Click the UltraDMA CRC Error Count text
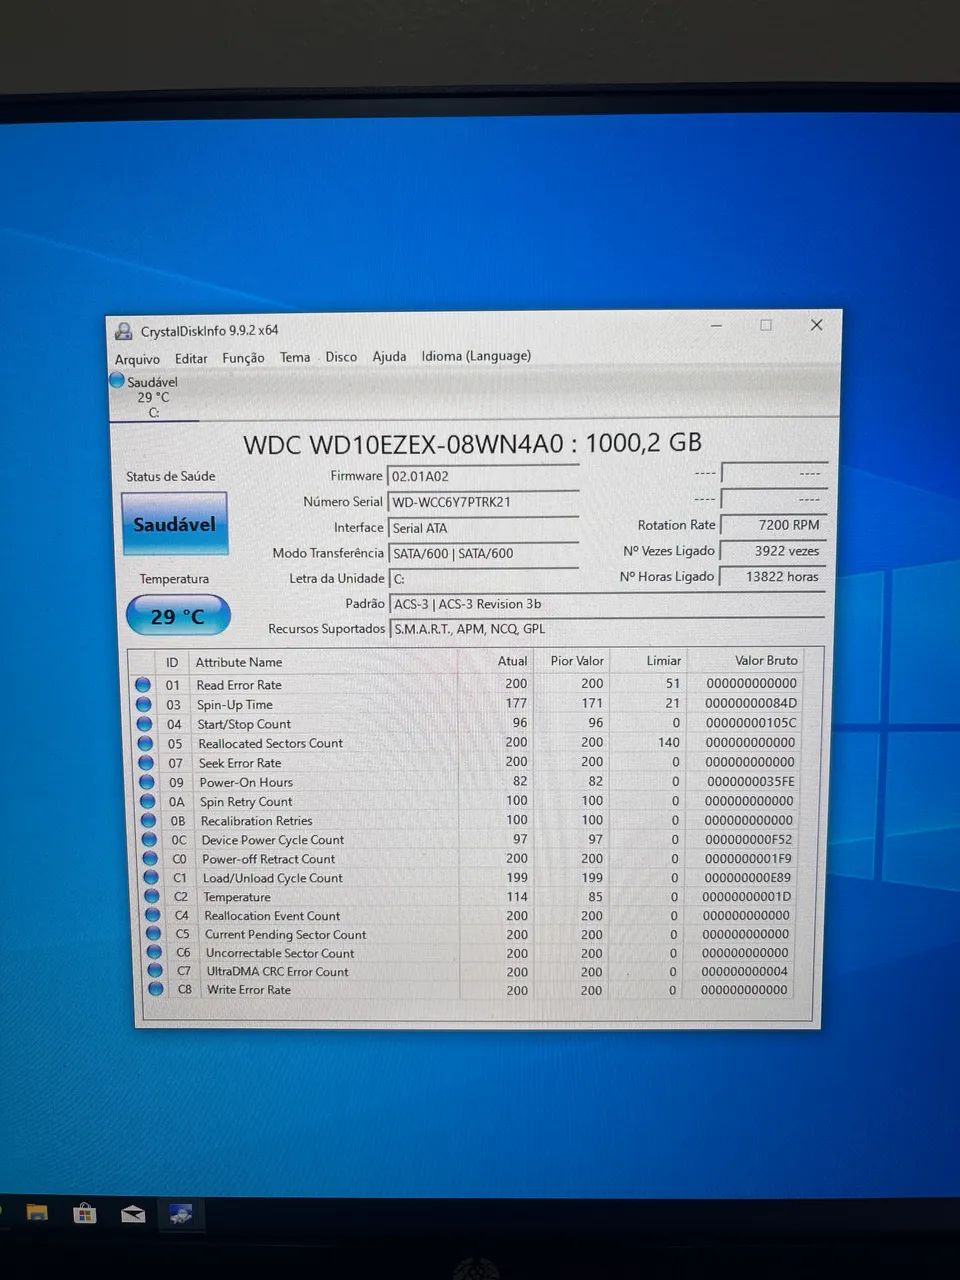This screenshot has height=1280, width=960. [278, 972]
